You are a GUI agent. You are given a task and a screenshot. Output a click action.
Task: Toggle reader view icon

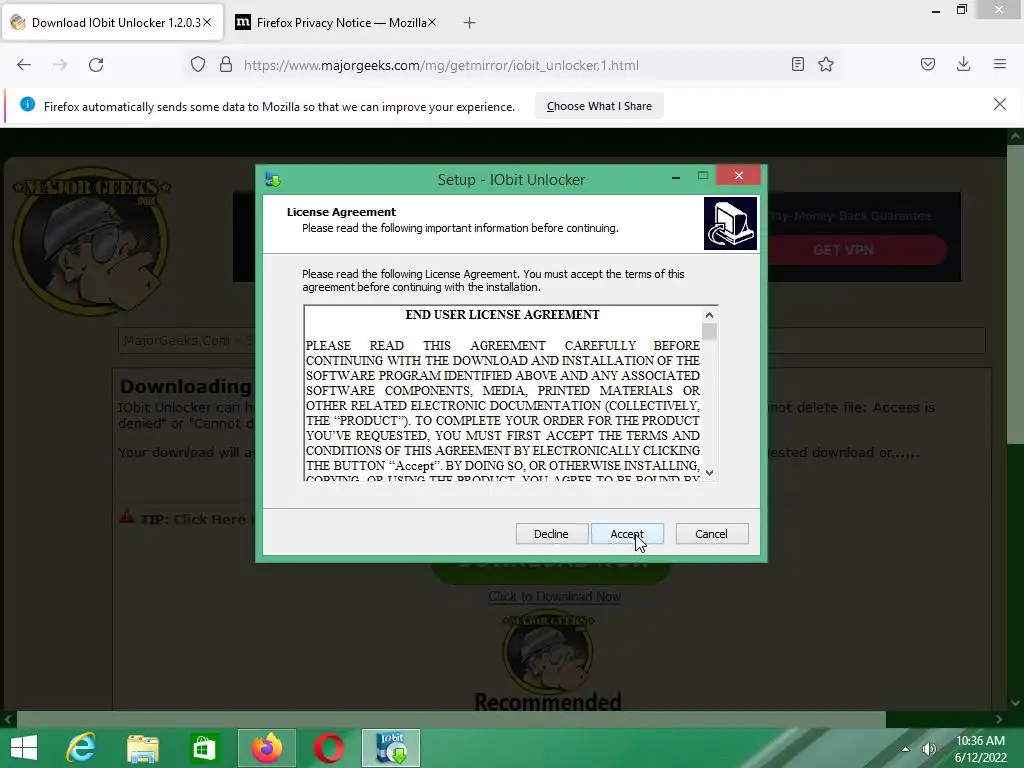(x=797, y=64)
